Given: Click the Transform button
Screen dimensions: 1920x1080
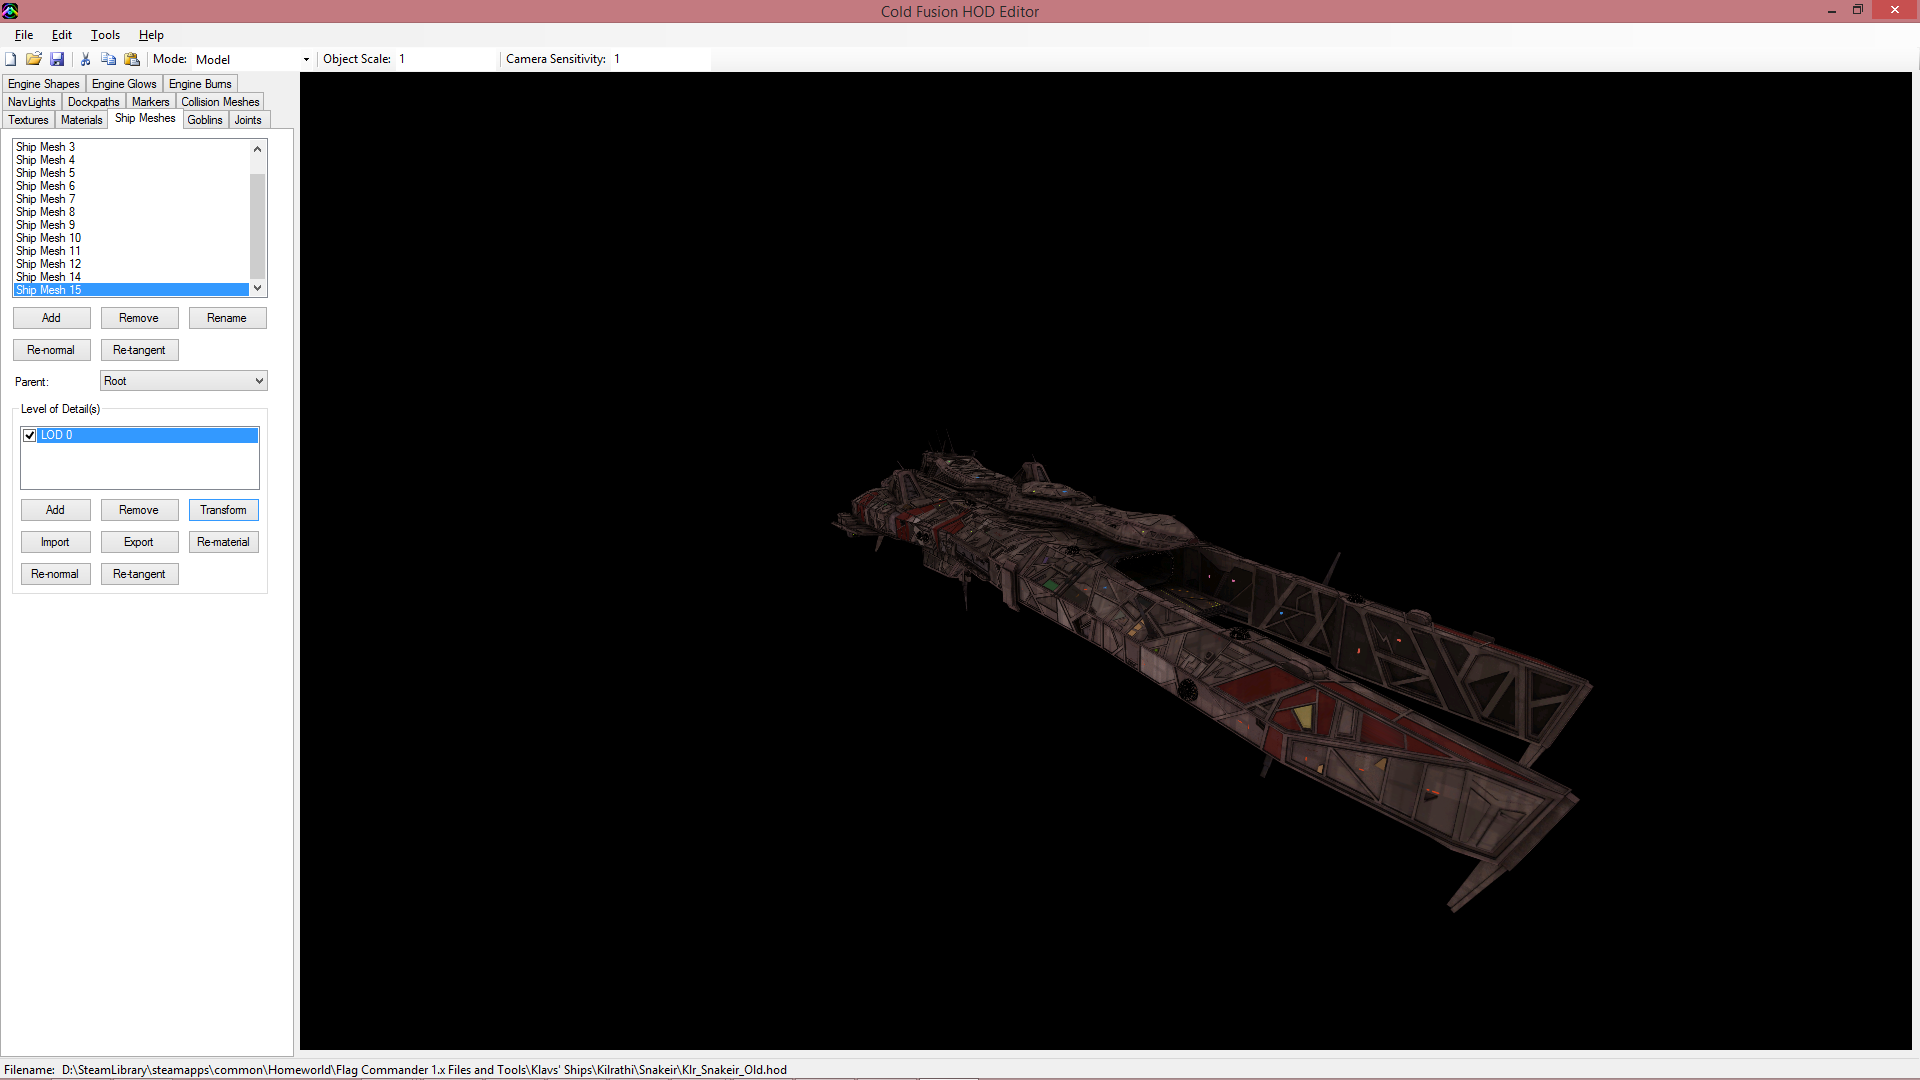Looking at the screenshot, I should click(223, 510).
